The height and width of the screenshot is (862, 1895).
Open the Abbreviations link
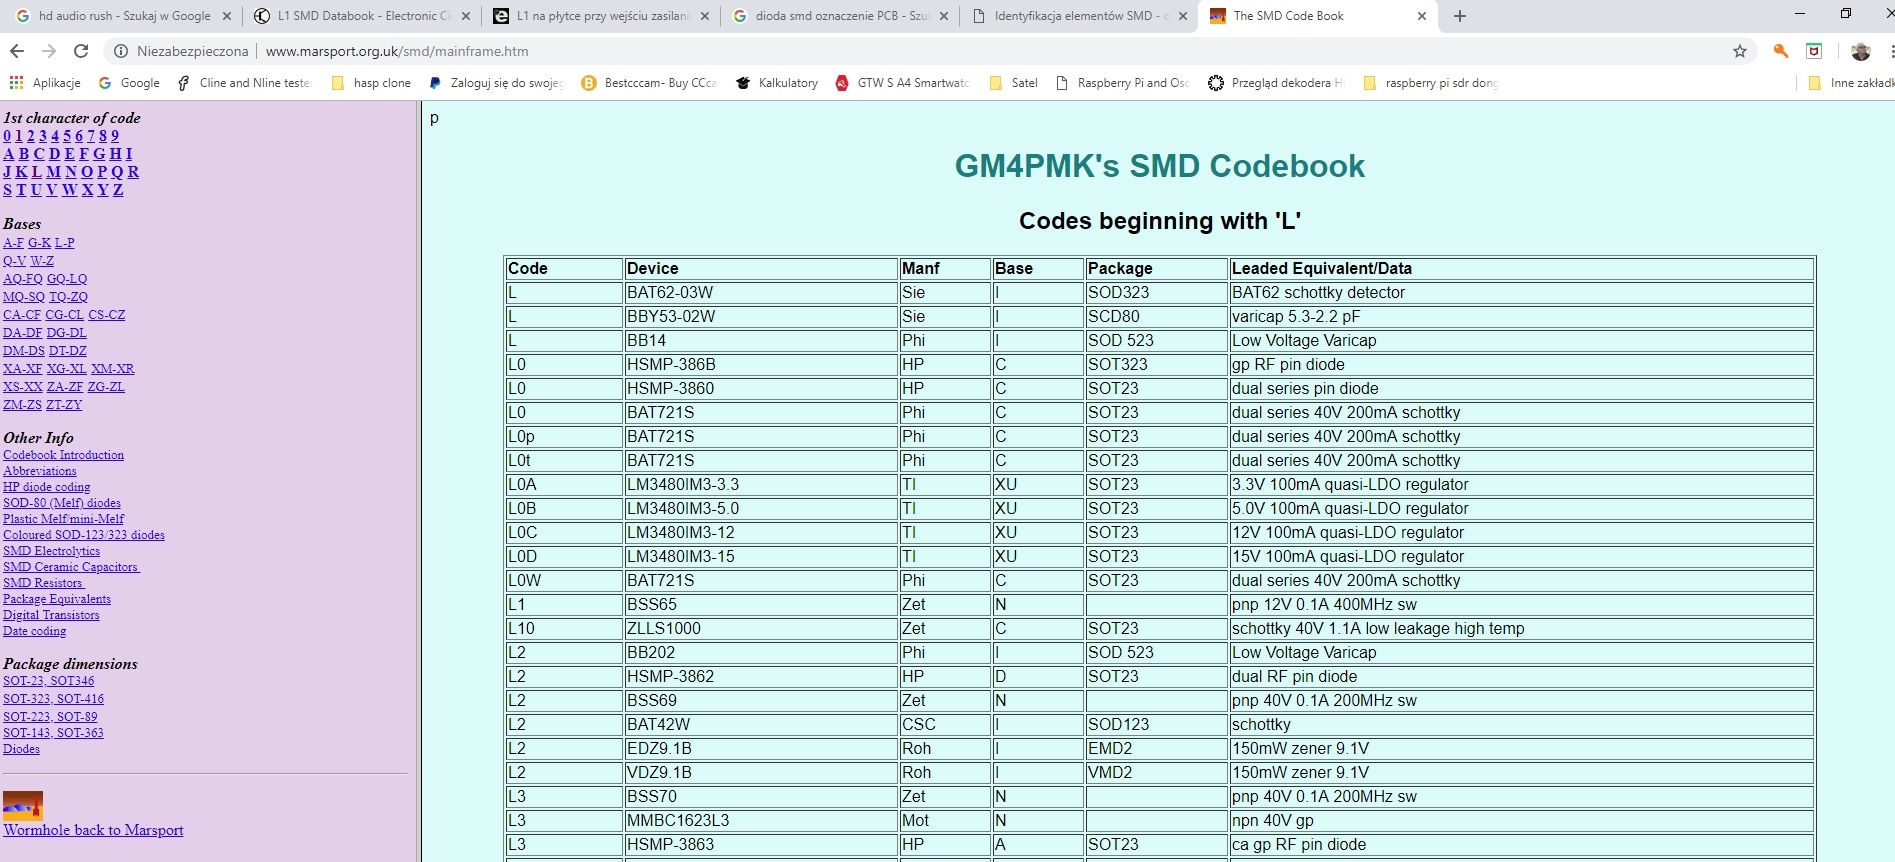[40, 471]
